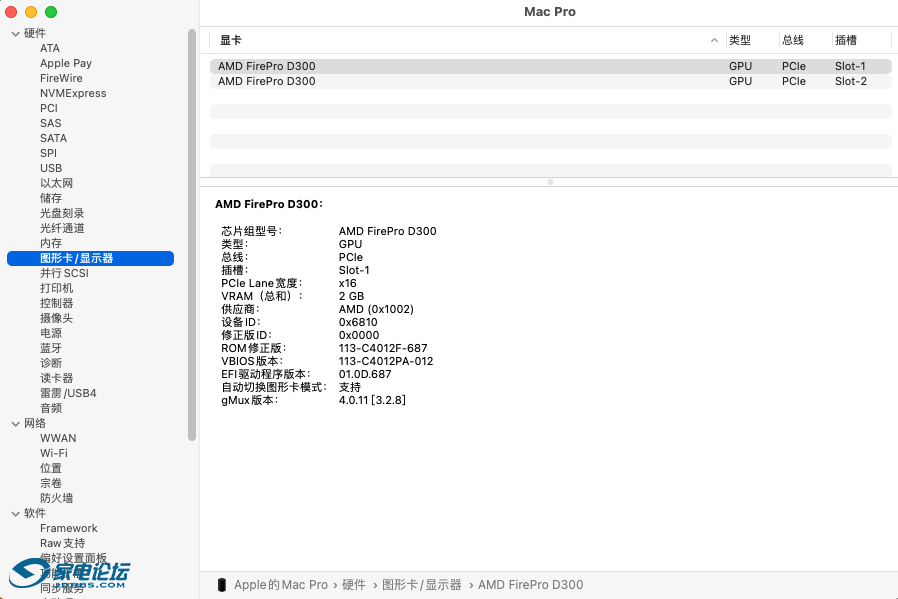Select 偏好设置面板 under 软件
This screenshot has width=898, height=599.
pos(73,558)
